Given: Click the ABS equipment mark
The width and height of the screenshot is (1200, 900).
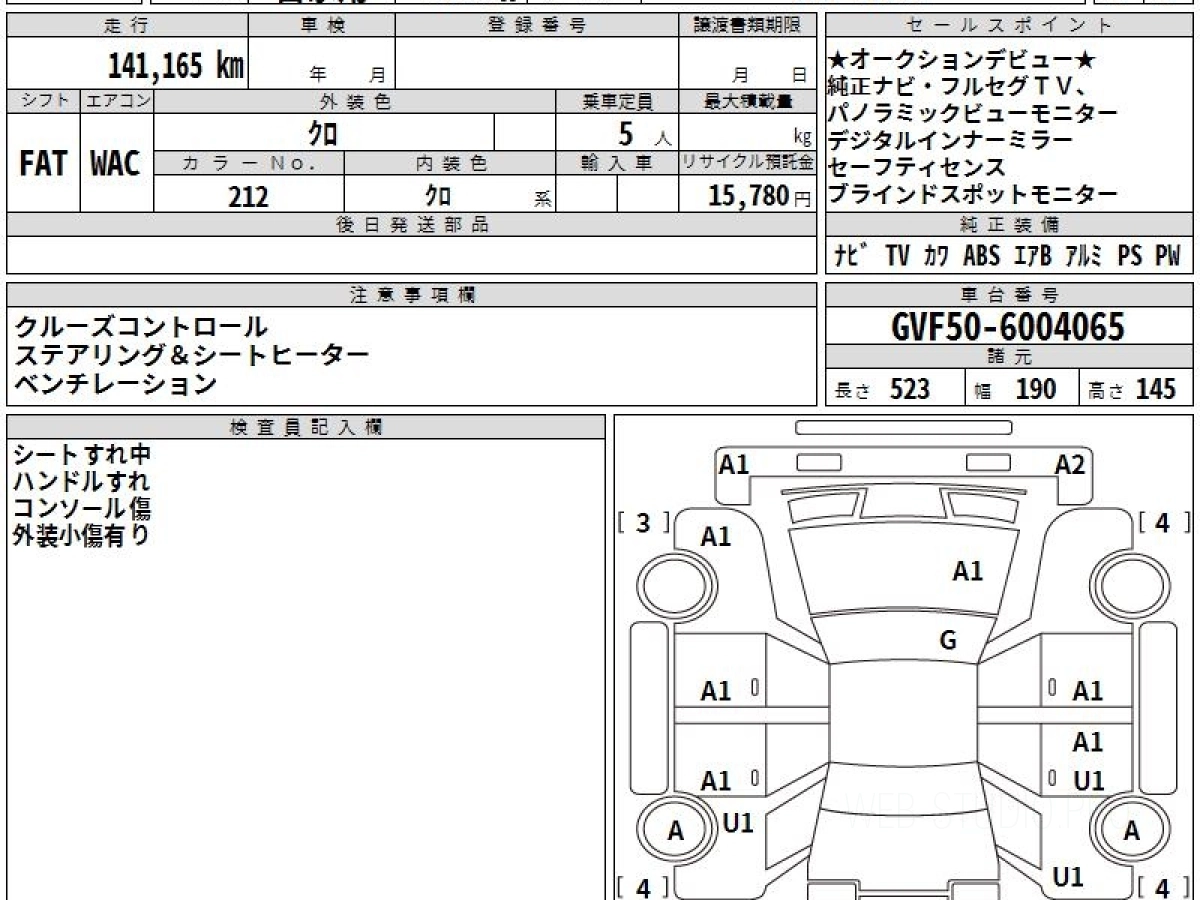Looking at the screenshot, I should (982, 256).
